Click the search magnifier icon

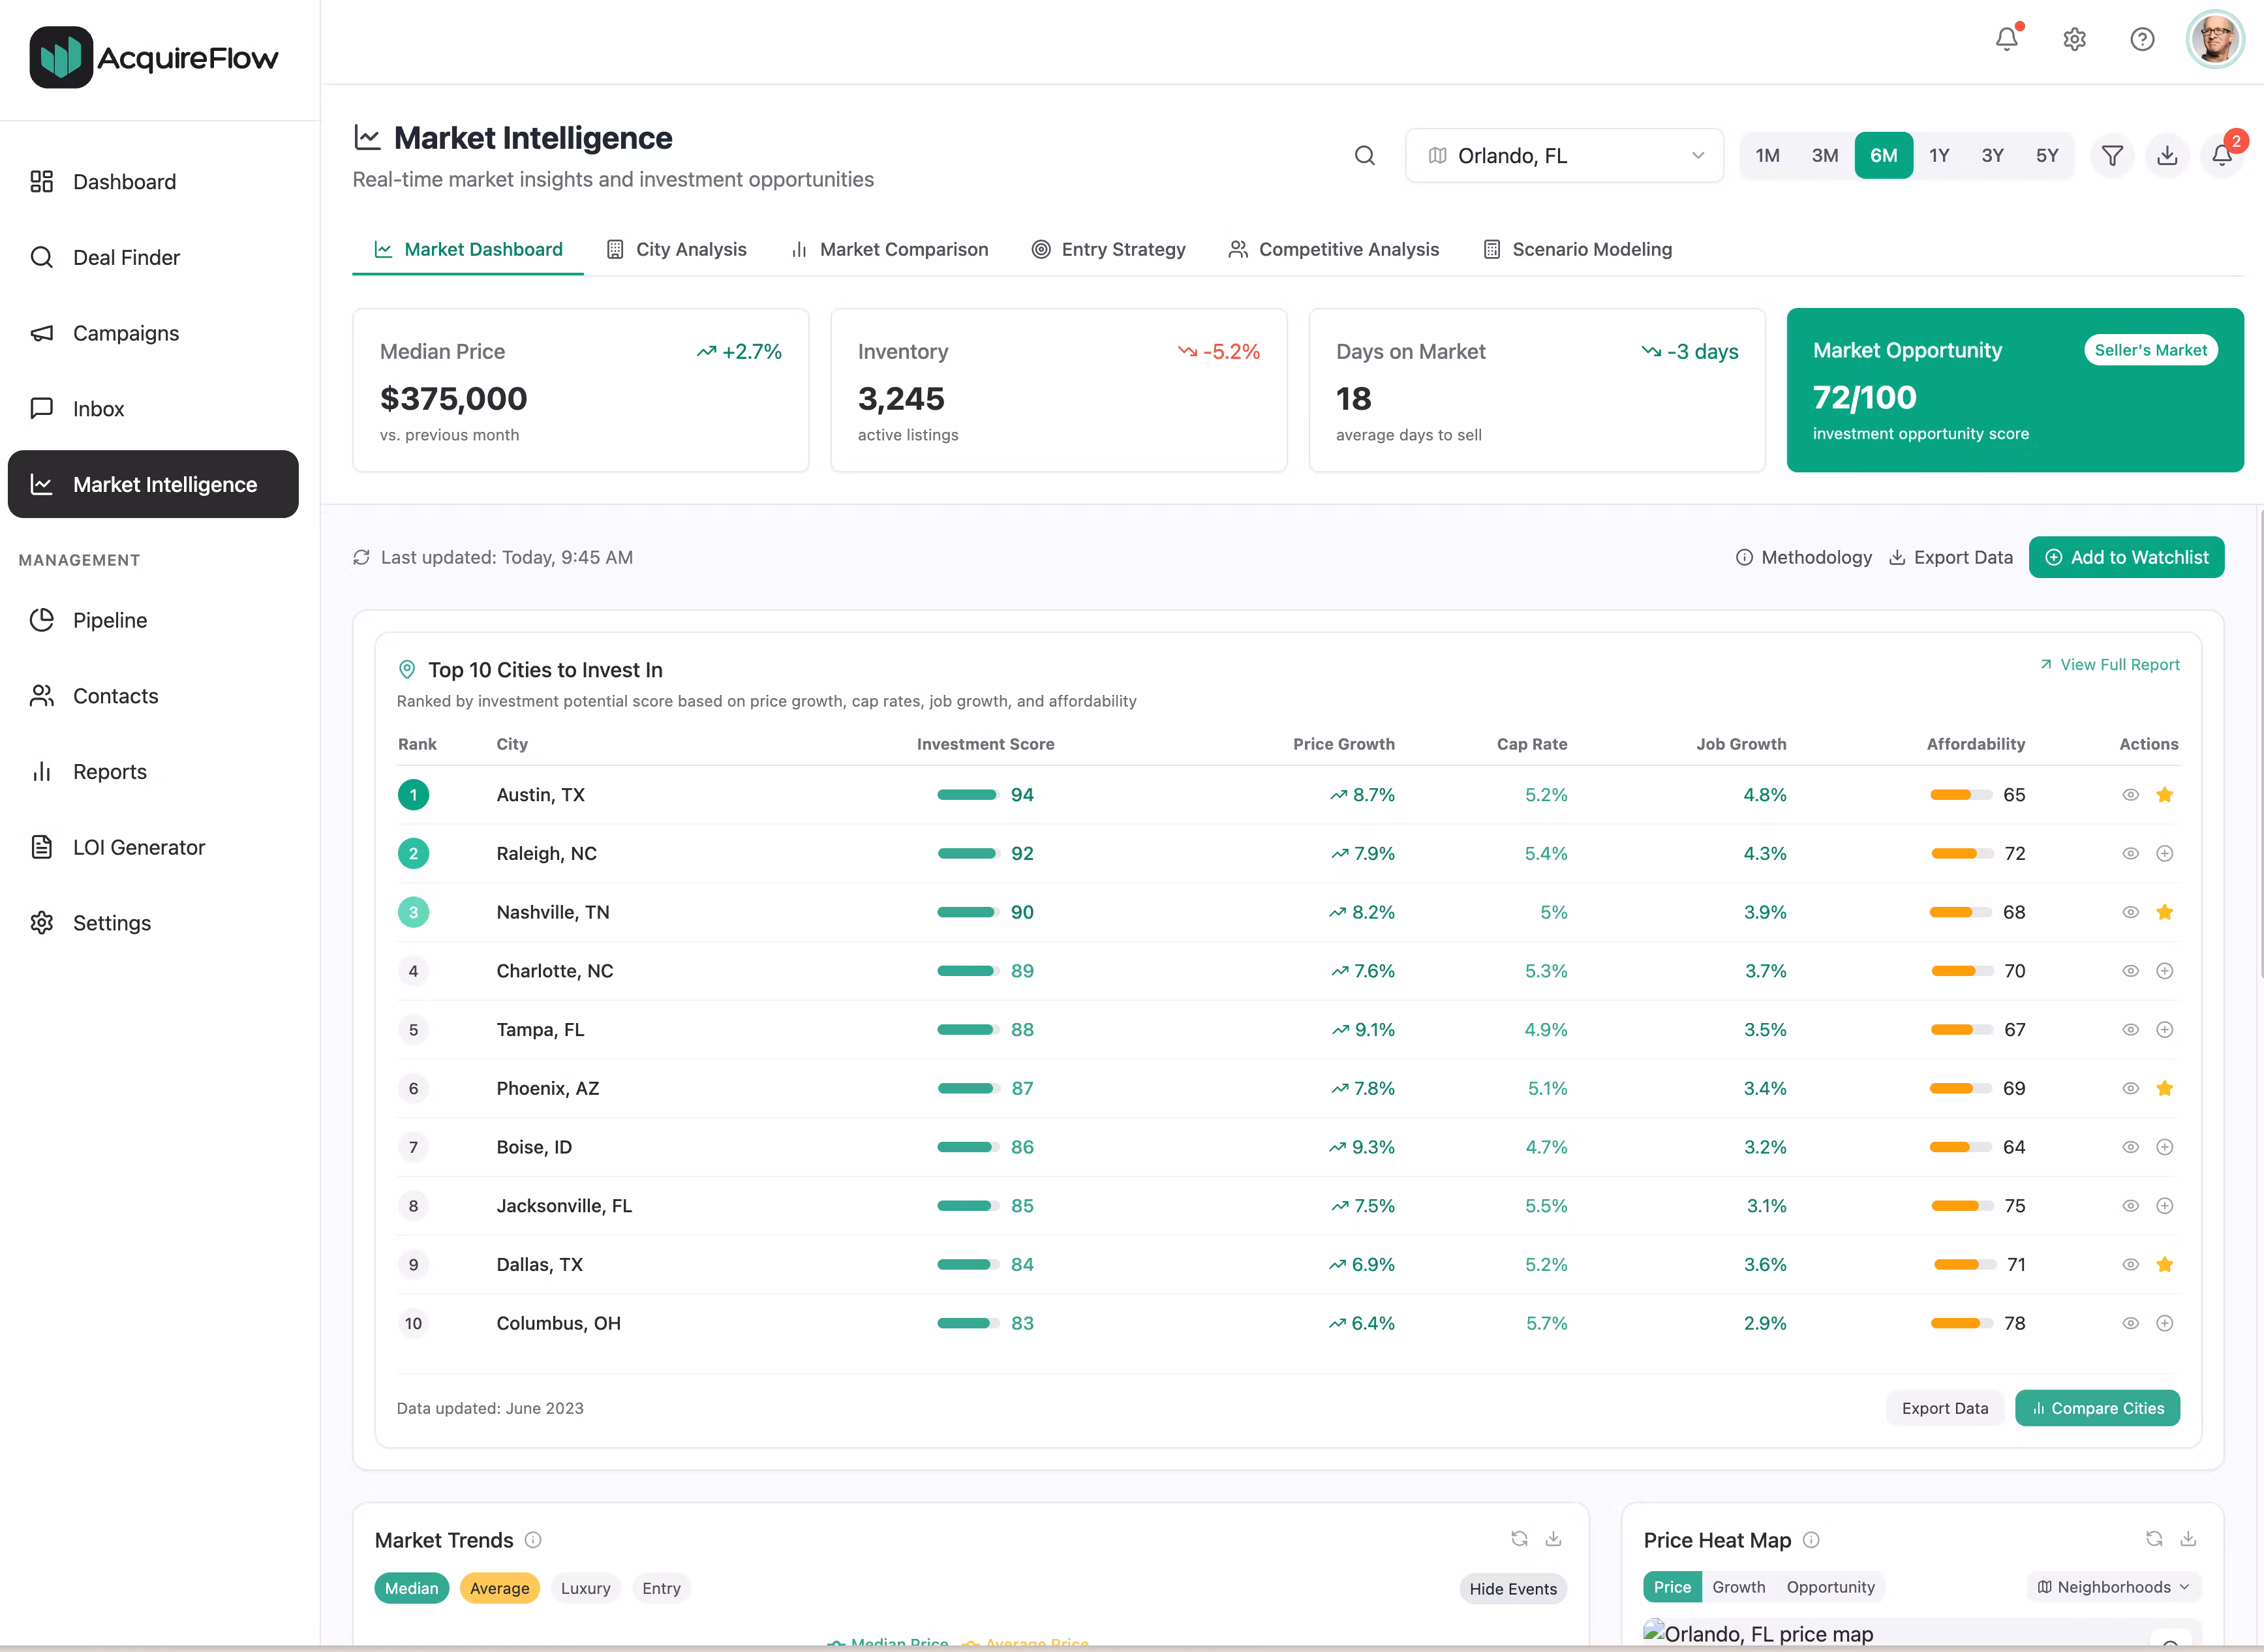(x=1364, y=155)
